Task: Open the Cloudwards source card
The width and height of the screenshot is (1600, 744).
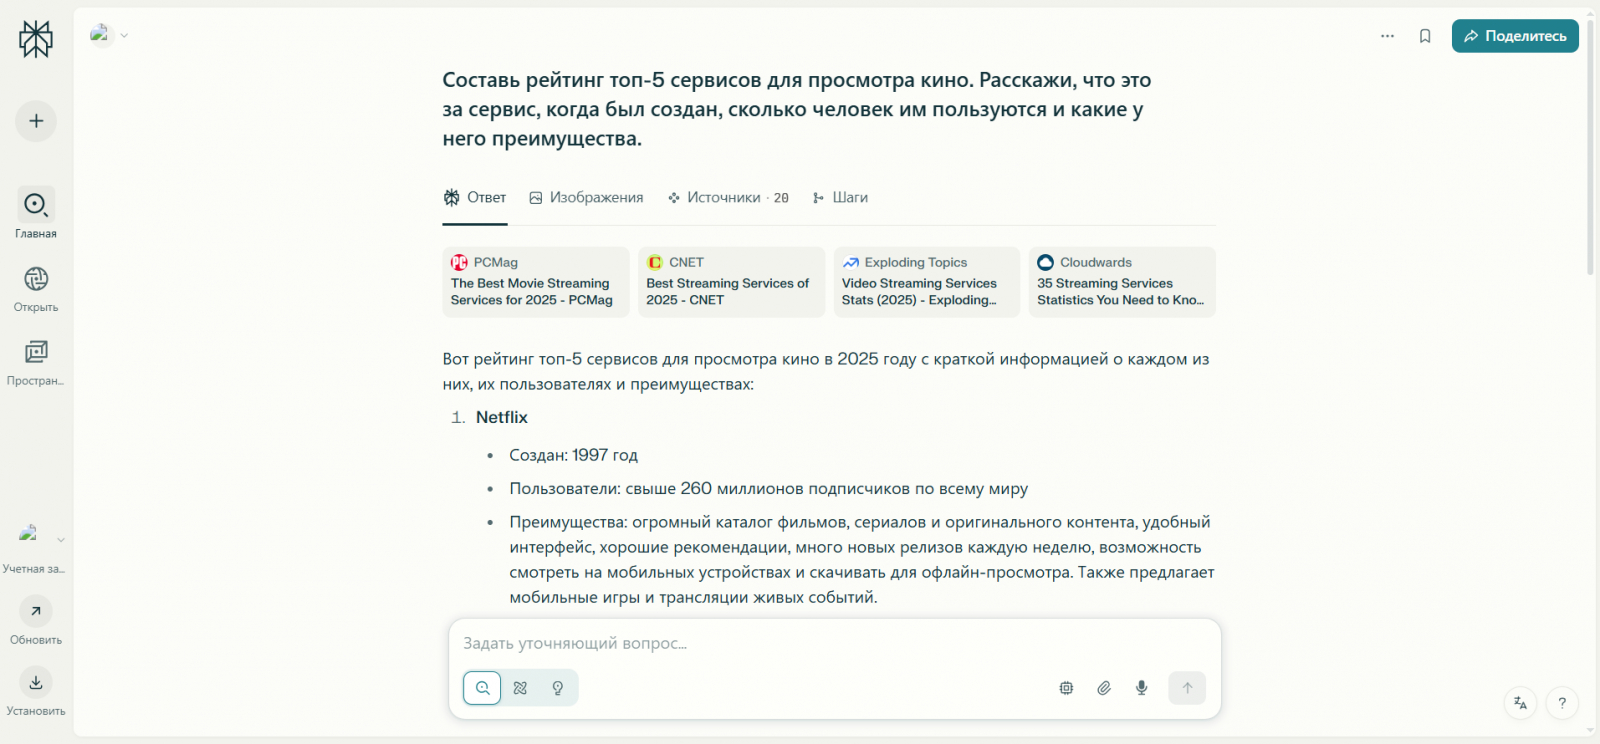Action: click(1122, 282)
